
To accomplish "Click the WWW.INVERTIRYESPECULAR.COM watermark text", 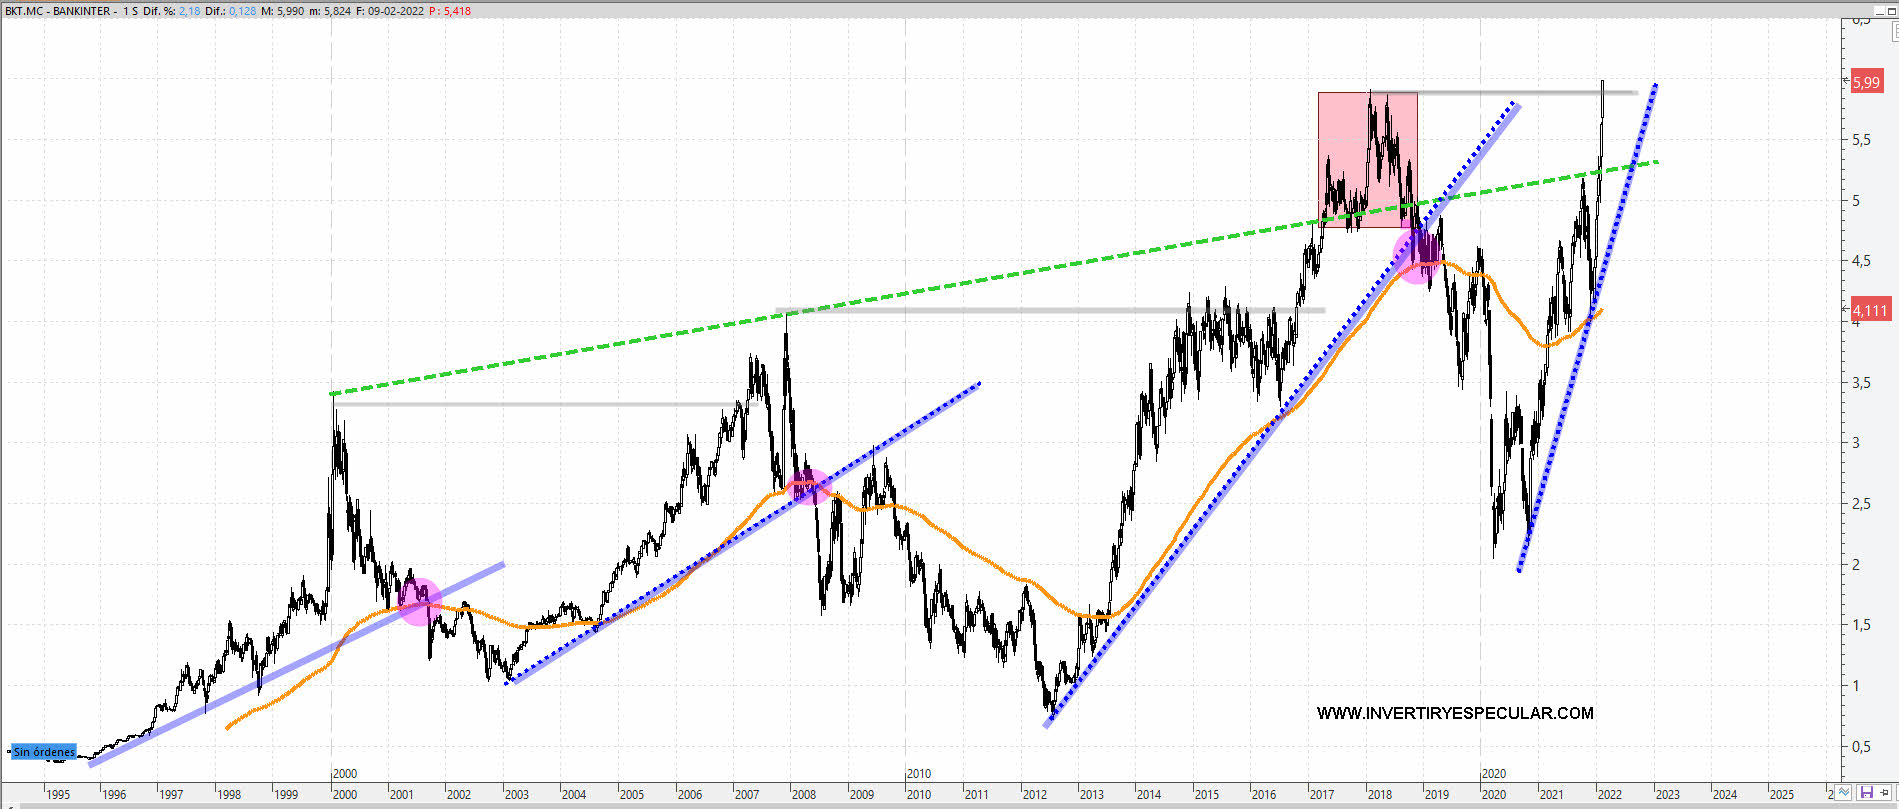I will click(x=1454, y=713).
